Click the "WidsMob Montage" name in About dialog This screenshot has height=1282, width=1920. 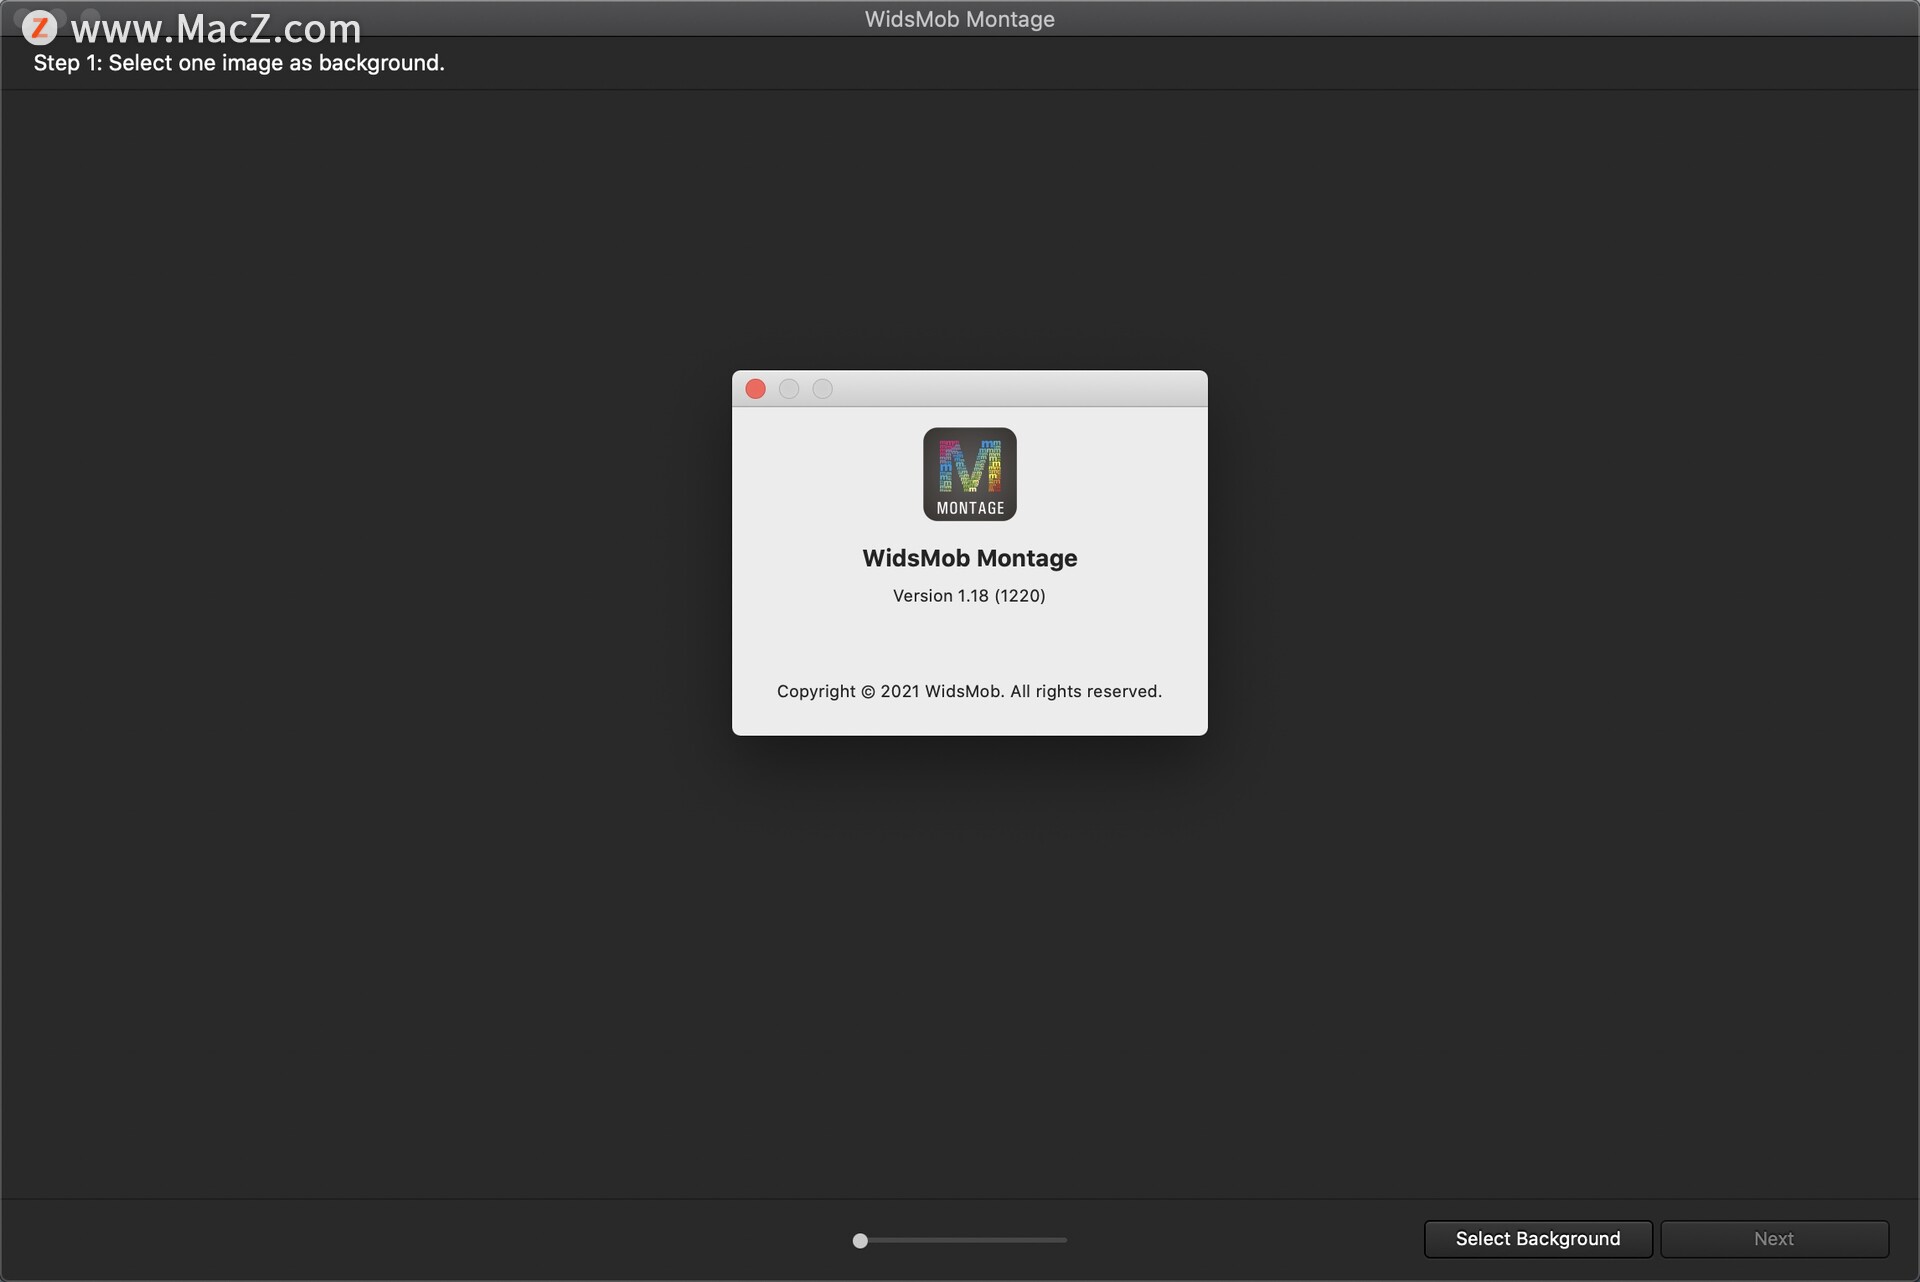(x=969, y=558)
